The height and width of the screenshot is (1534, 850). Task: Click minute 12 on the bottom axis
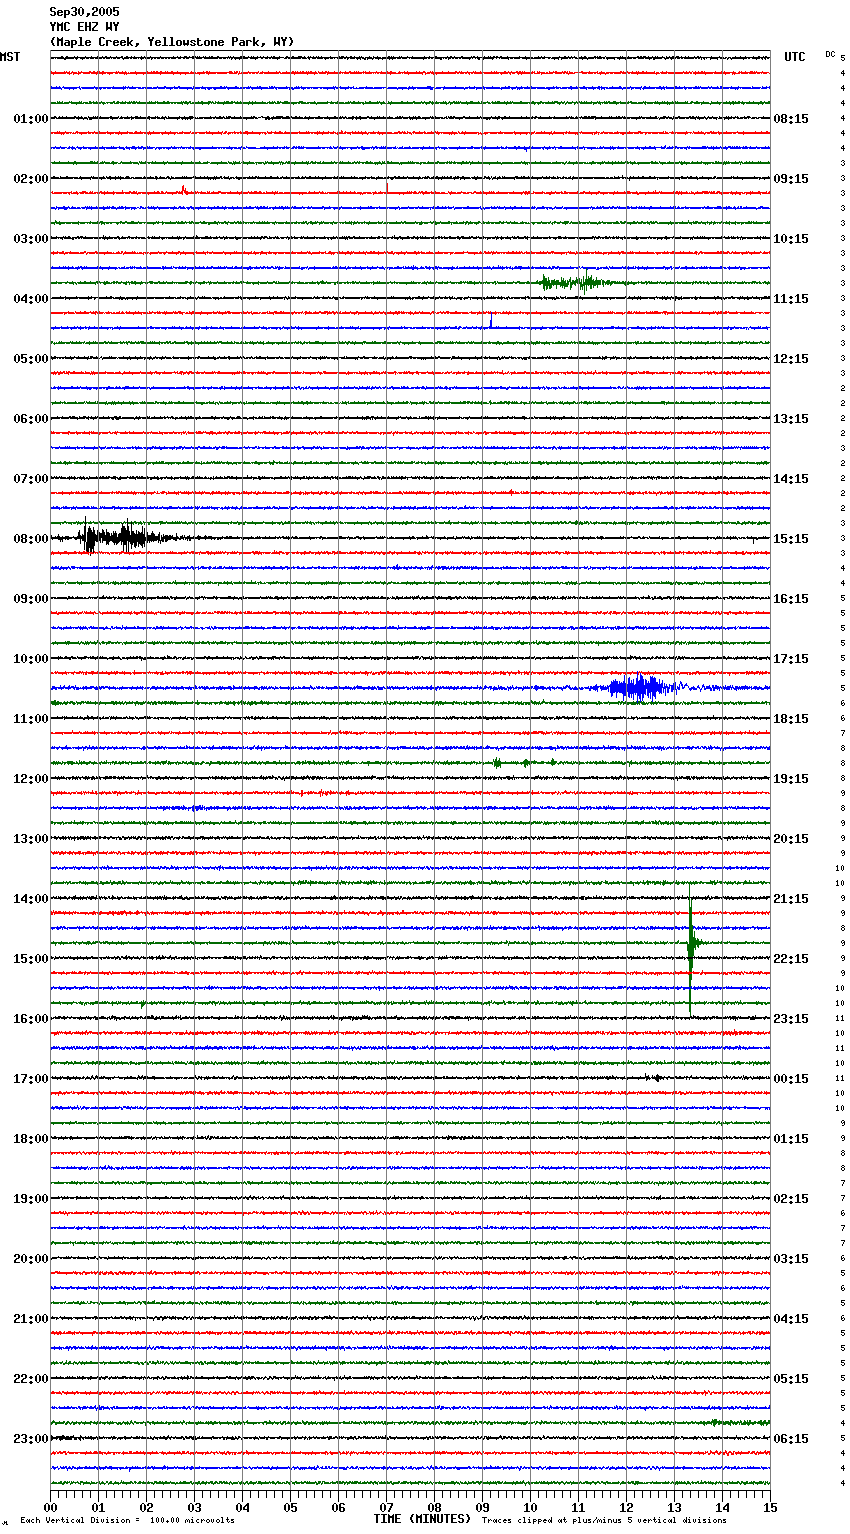627,1507
